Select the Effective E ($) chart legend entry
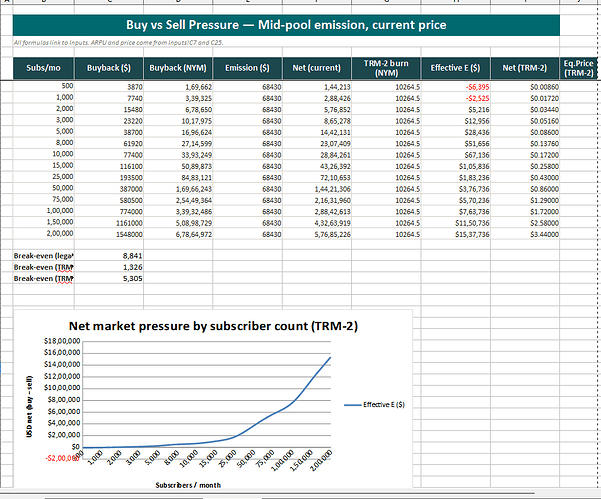The height and width of the screenshot is (499, 601). click(x=374, y=405)
